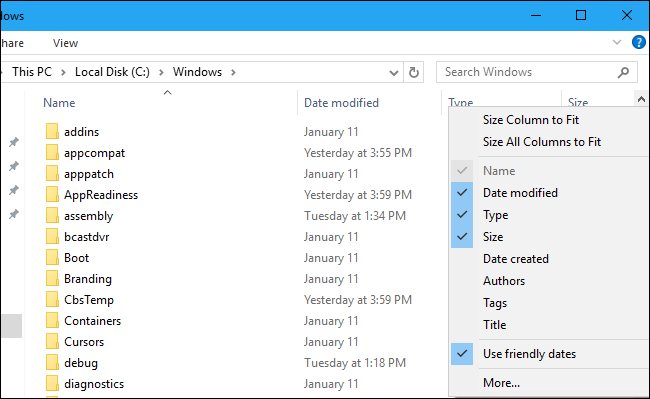Screen dimensions: 650x399
Task: Choose Size All Columns to Fit
Action: point(542,142)
